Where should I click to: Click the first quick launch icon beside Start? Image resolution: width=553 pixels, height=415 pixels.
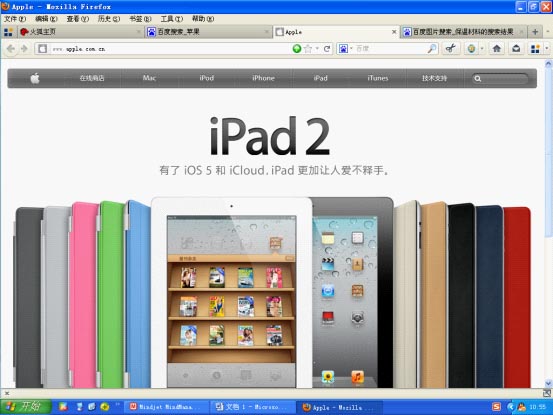pos(63,407)
